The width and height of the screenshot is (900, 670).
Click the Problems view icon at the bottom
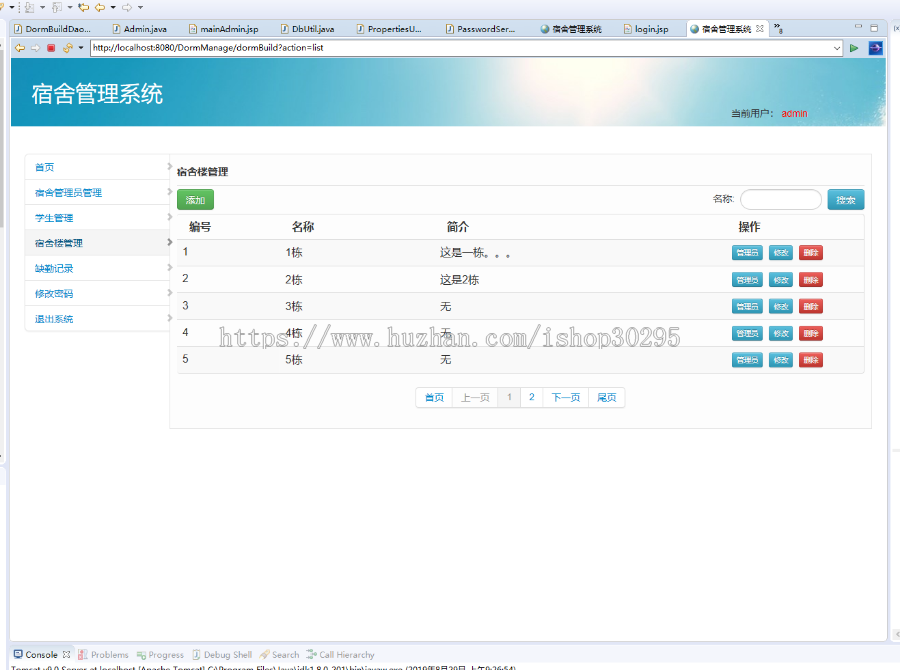[x=82, y=655]
